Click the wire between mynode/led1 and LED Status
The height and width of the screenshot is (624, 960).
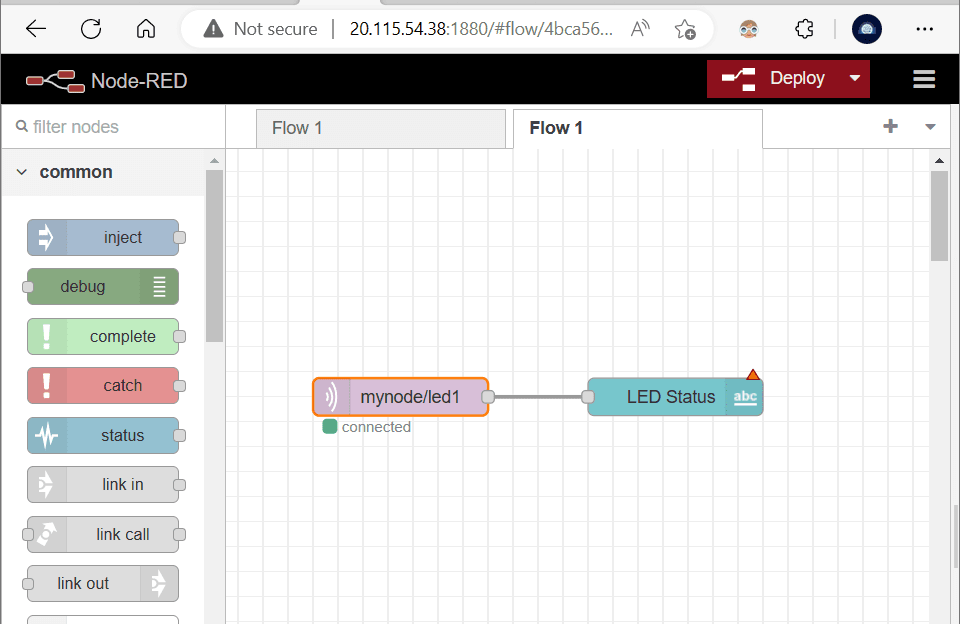pyautogui.click(x=538, y=397)
